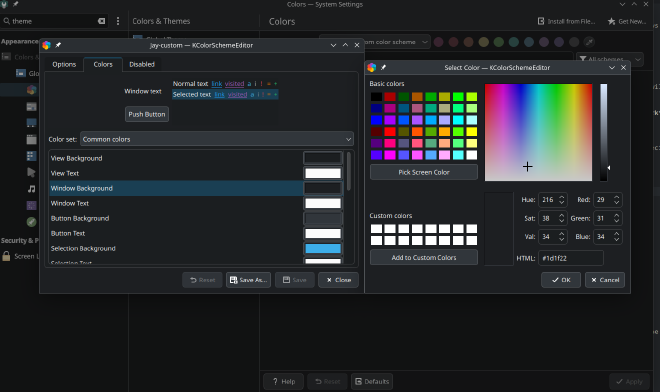Click the accent color eyedropper icon
Image resolution: width=660 pixels, height=392 pixels.
point(589,42)
